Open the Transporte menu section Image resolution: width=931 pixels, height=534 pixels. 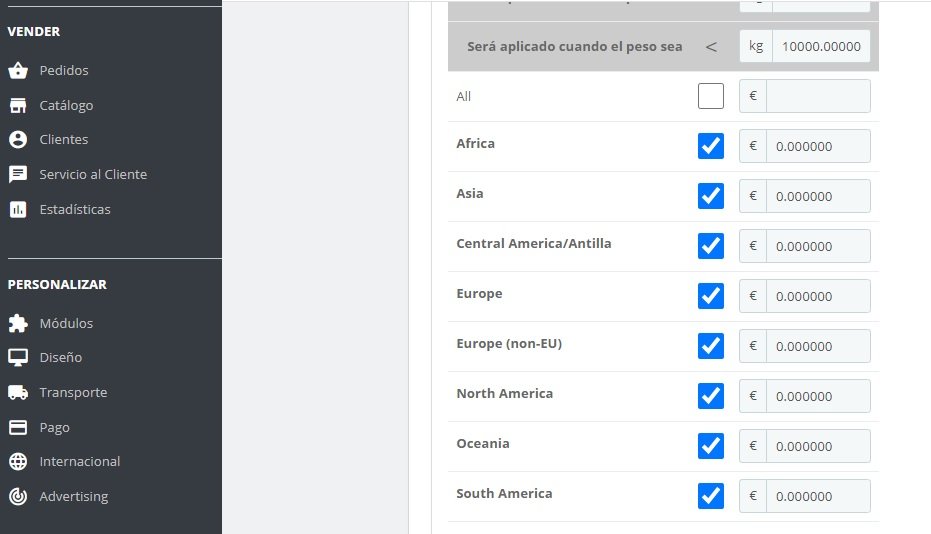pyautogui.click(x=73, y=393)
